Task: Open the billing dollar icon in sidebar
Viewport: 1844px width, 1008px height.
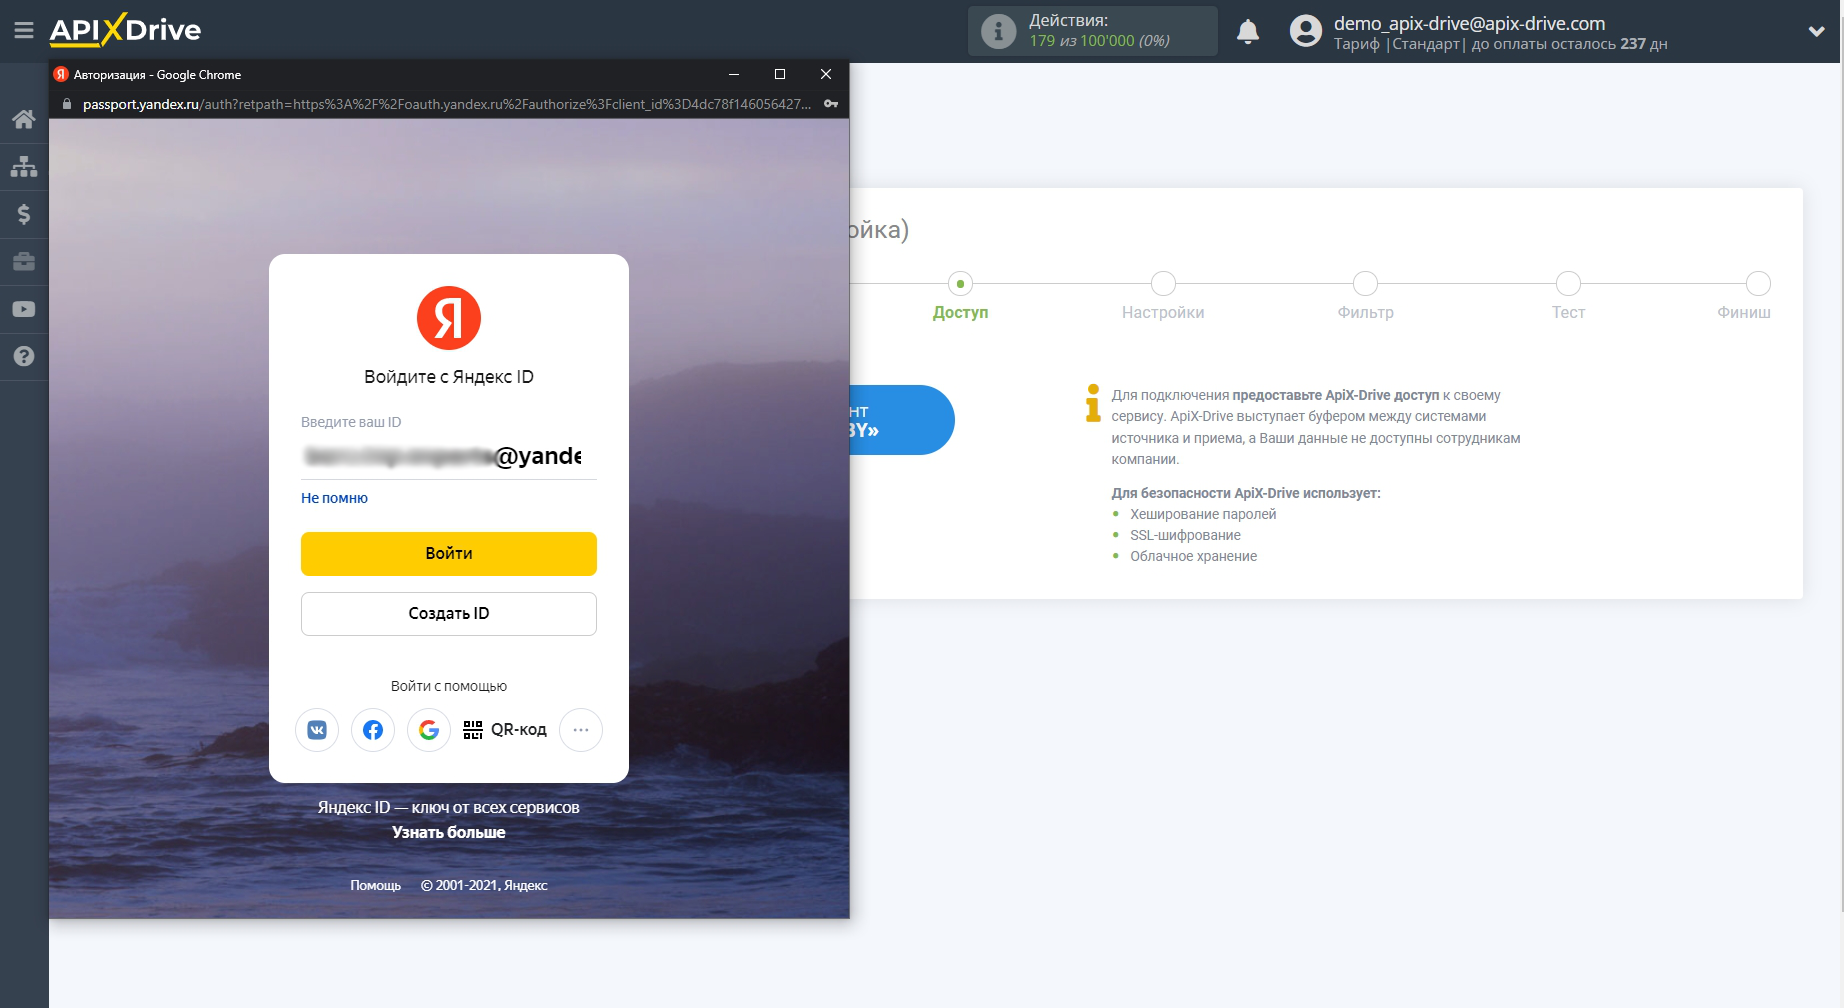Action: 24,214
